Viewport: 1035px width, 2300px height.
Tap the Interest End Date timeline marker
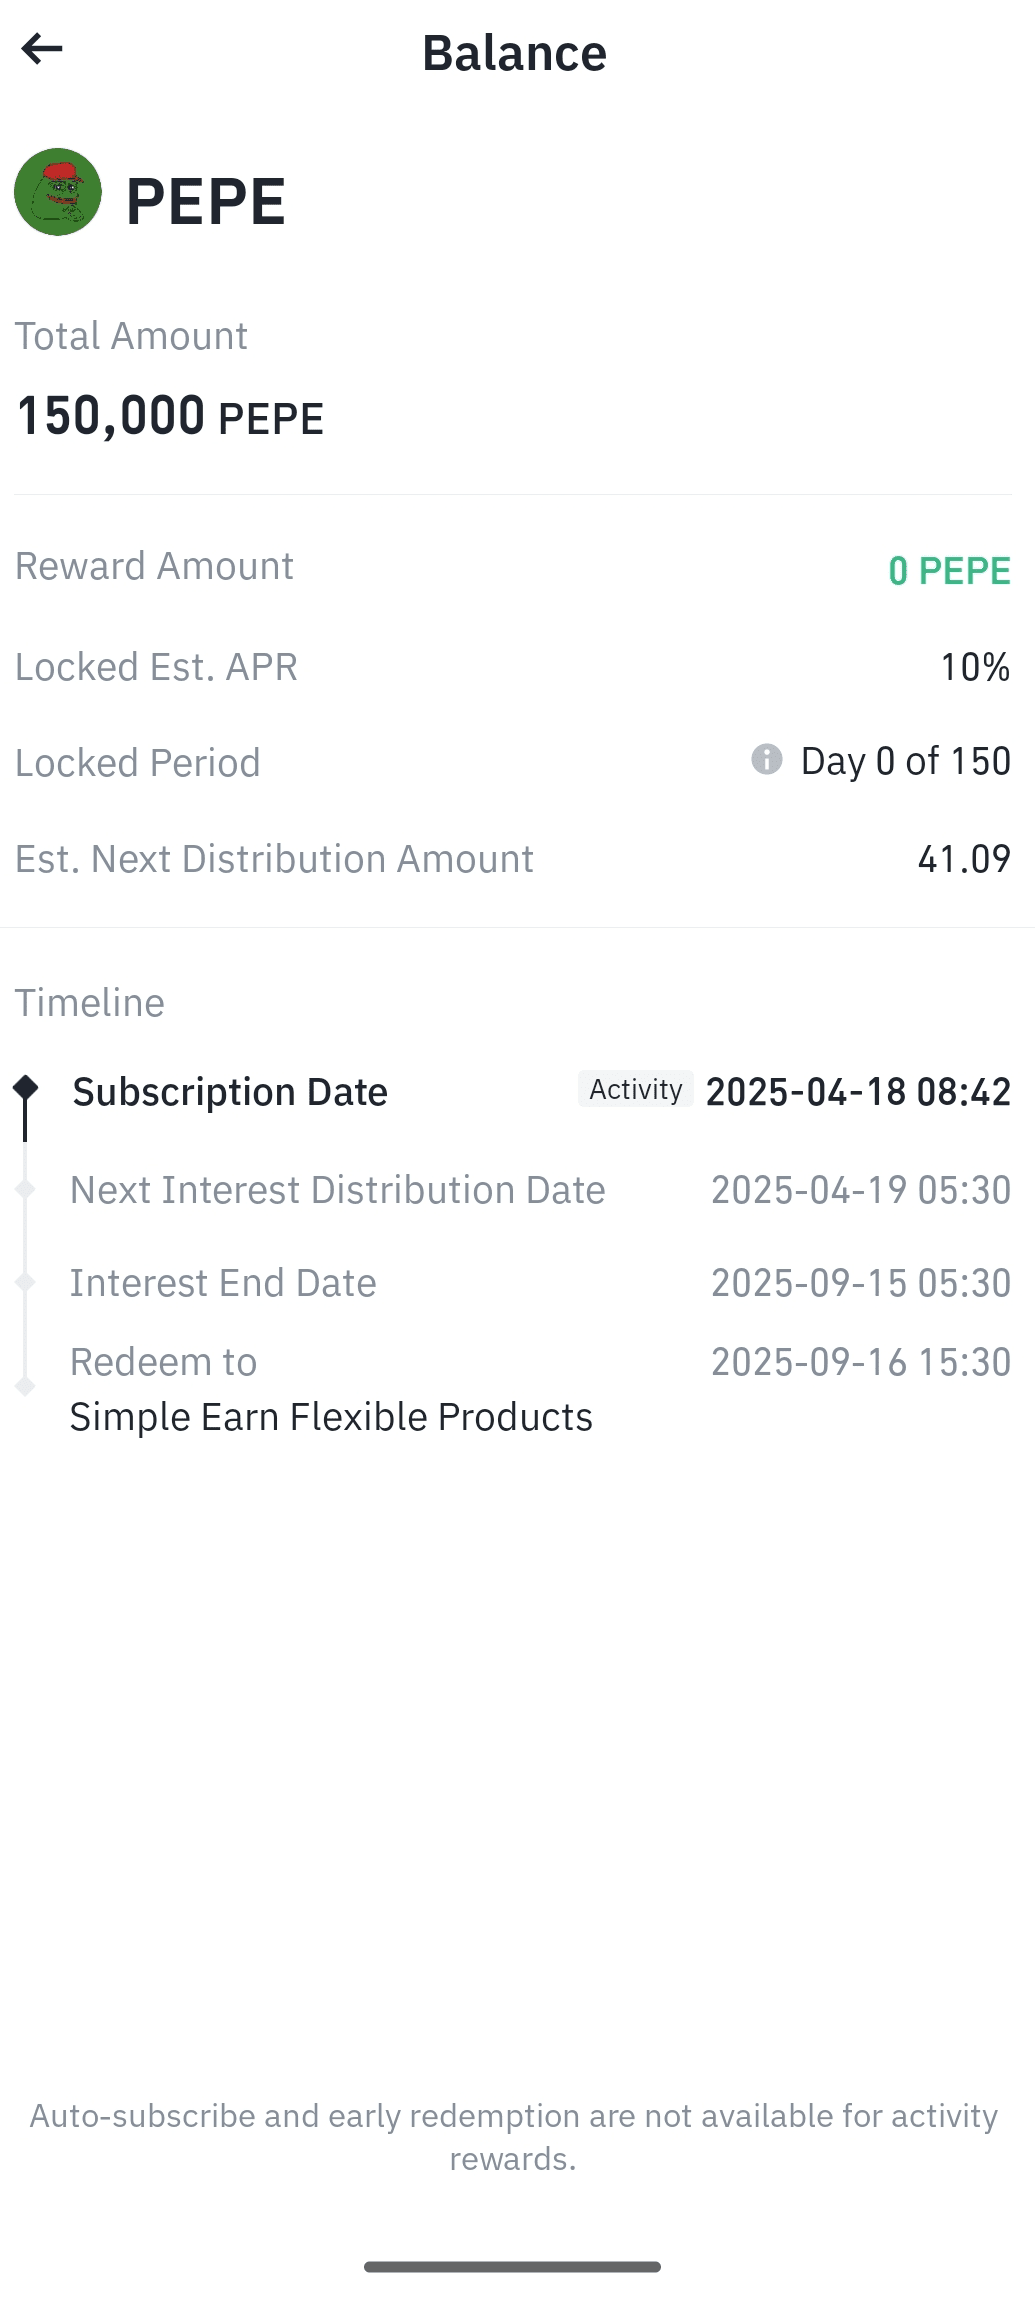click(x=26, y=1282)
